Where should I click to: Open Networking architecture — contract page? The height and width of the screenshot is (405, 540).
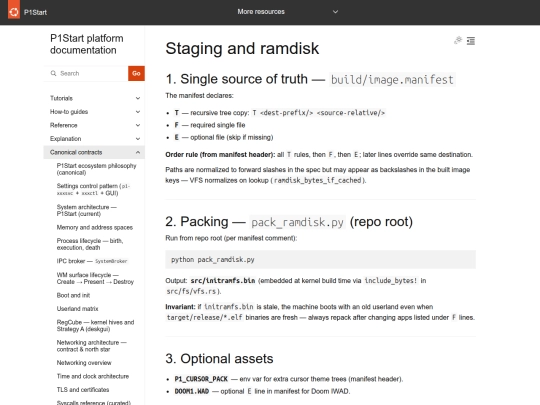(92, 346)
